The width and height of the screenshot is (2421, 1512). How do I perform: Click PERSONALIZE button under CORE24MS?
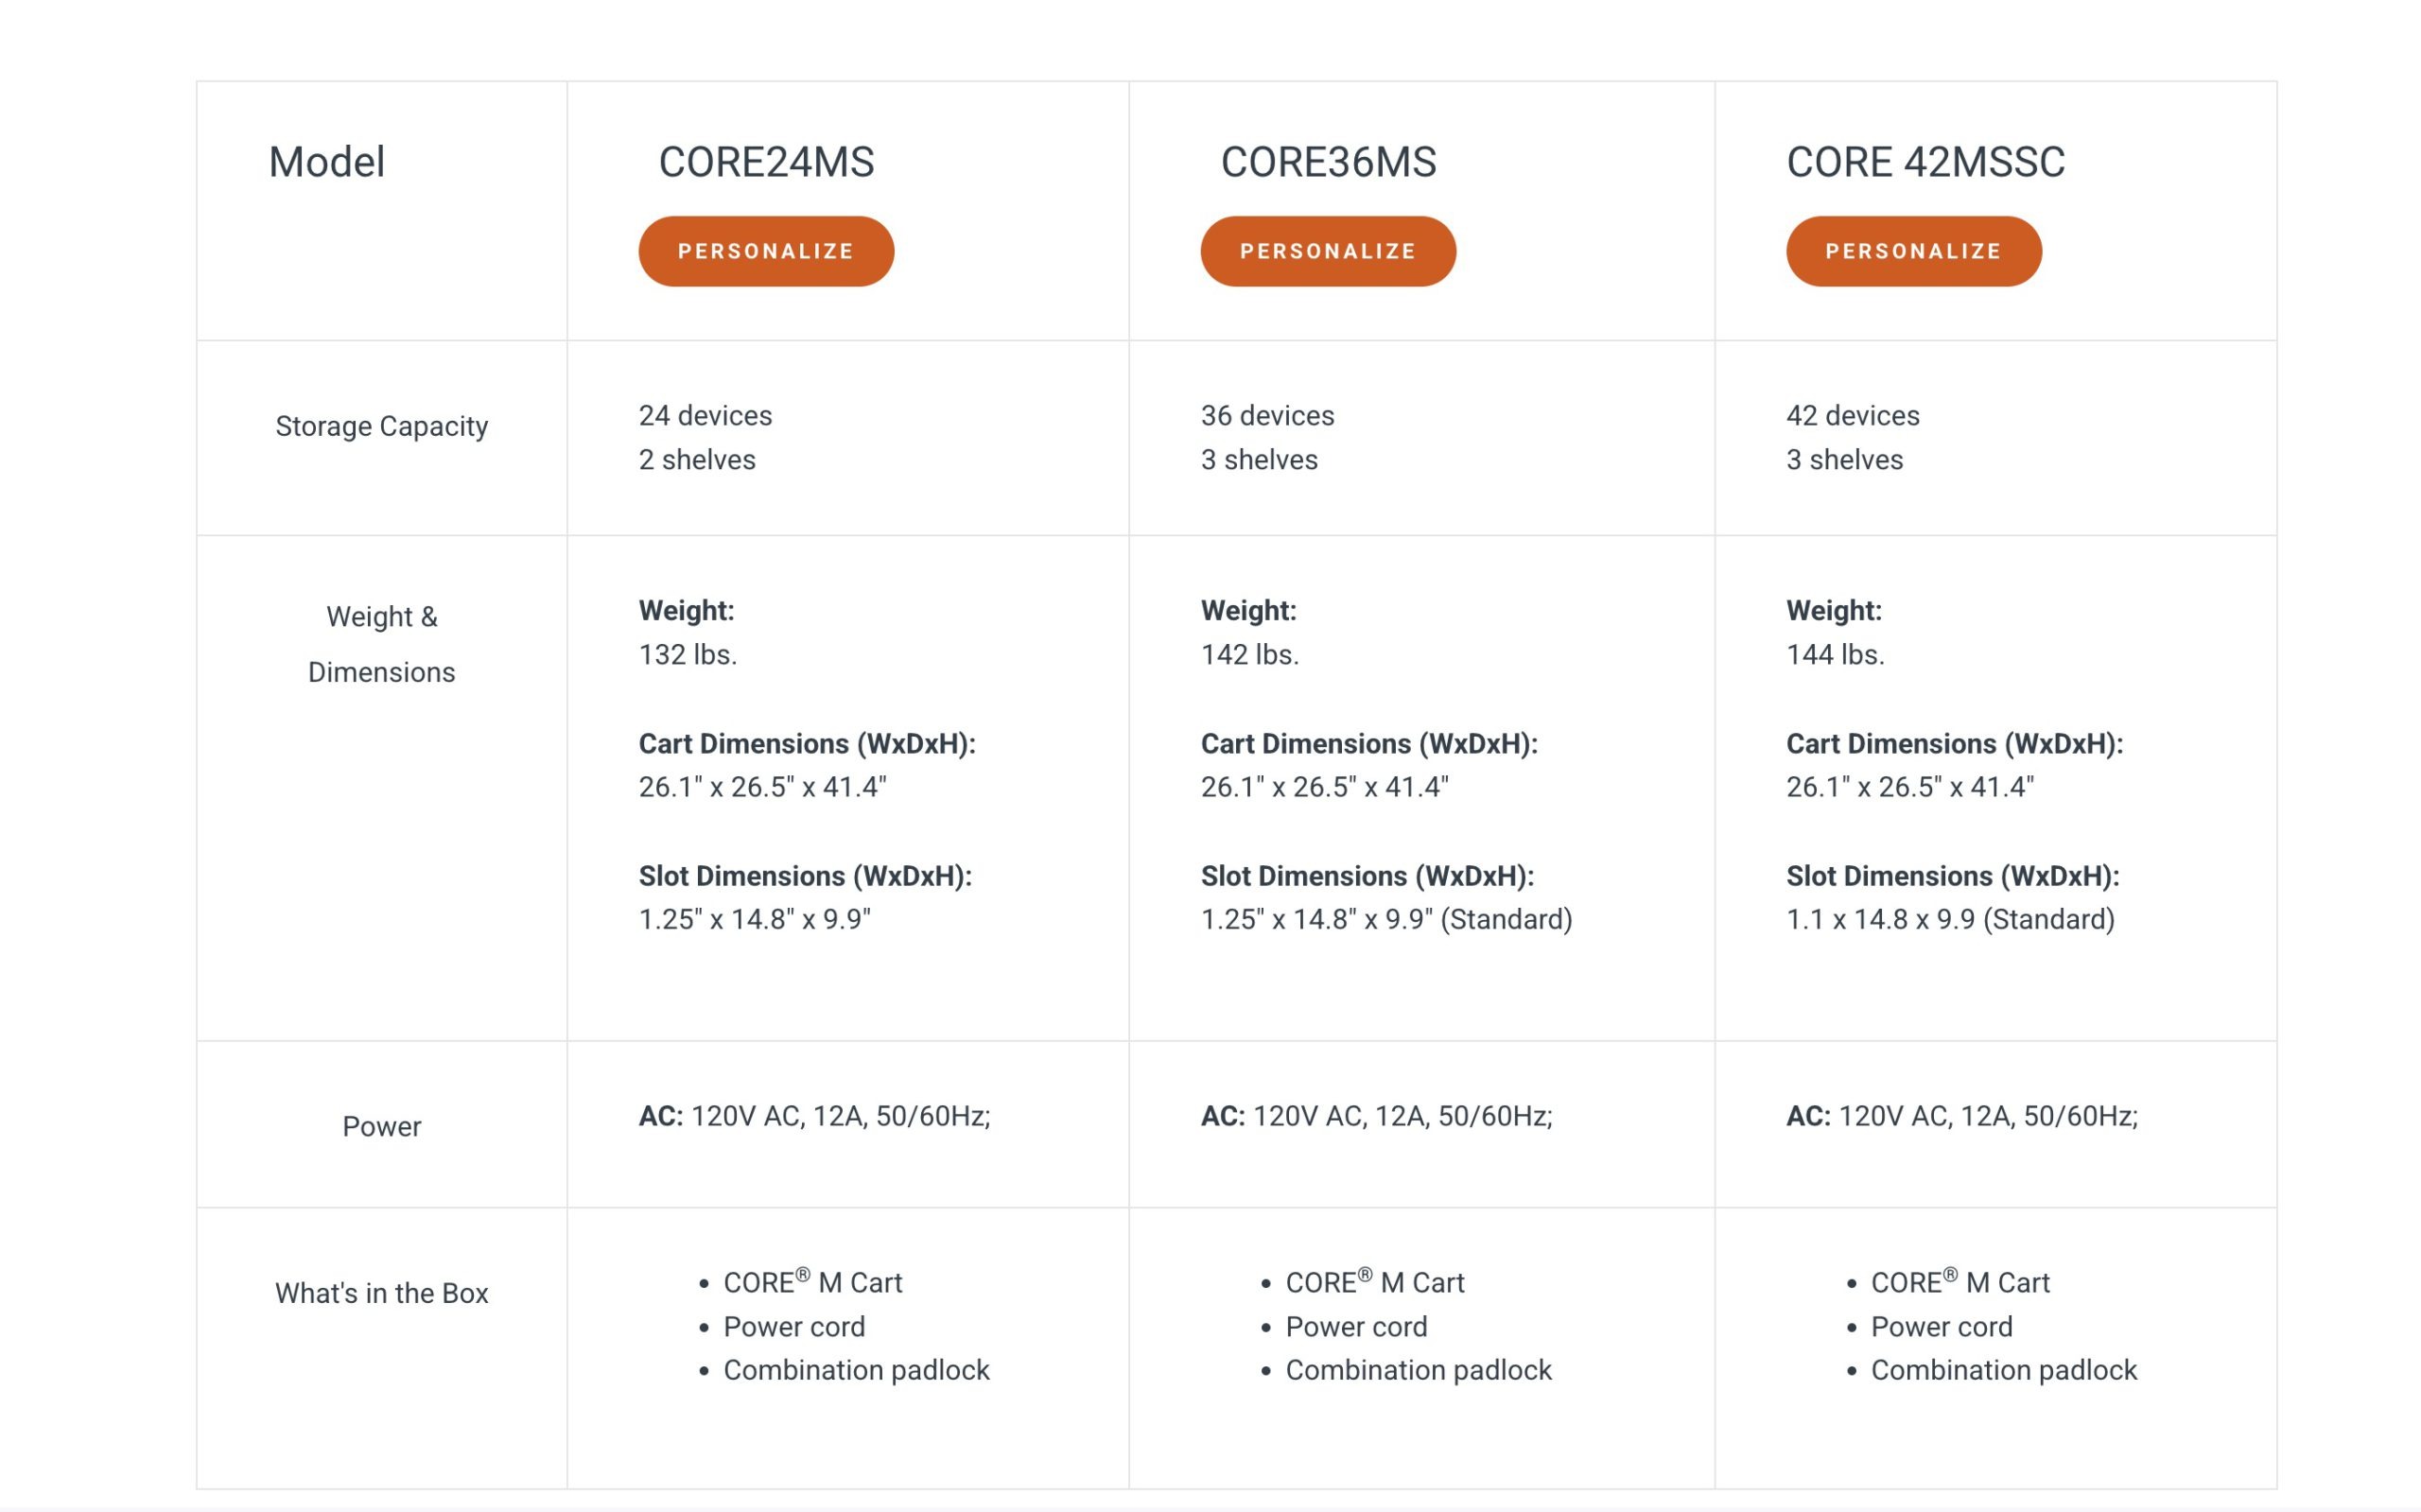(766, 251)
